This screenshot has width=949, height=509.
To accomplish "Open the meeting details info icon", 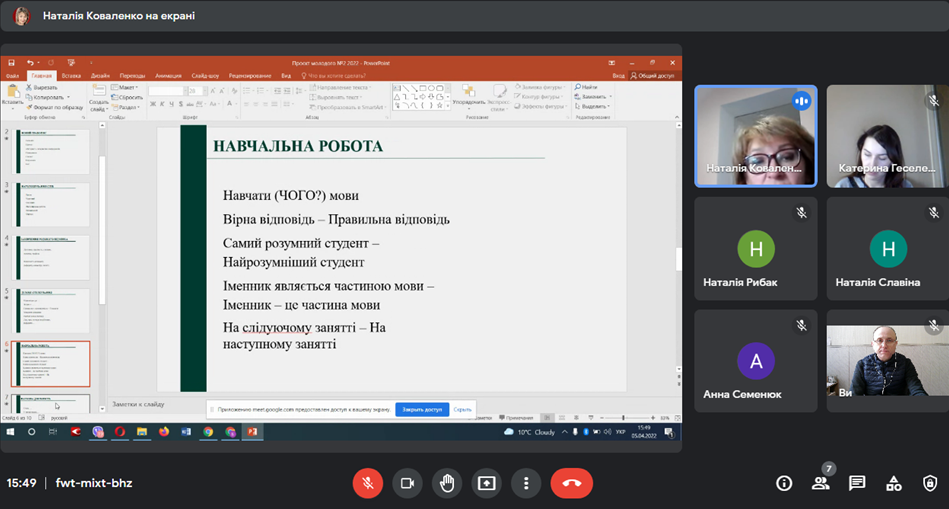I will [x=784, y=483].
